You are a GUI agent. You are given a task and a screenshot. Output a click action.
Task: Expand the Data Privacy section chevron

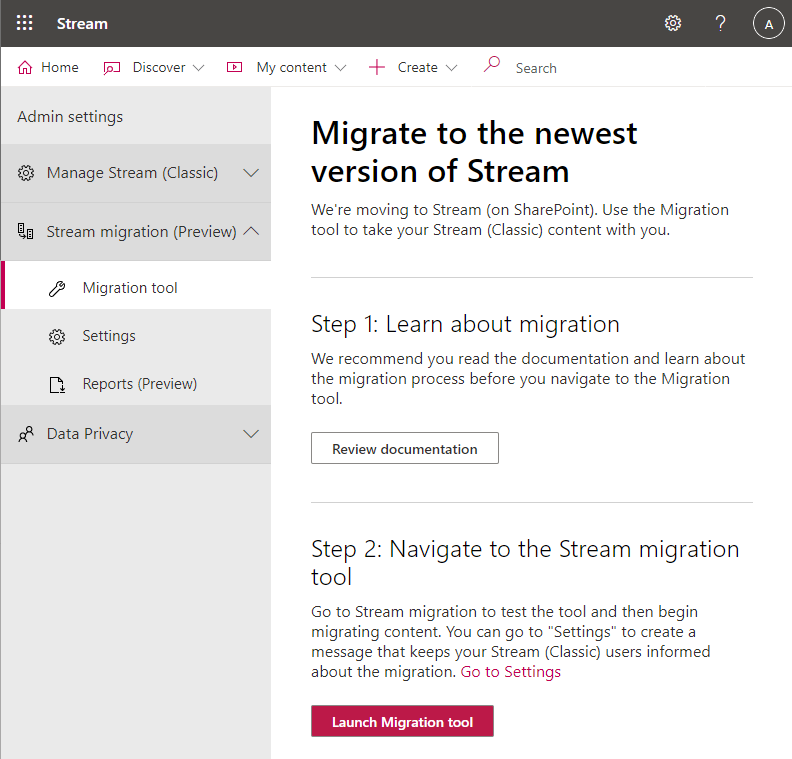(251, 434)
